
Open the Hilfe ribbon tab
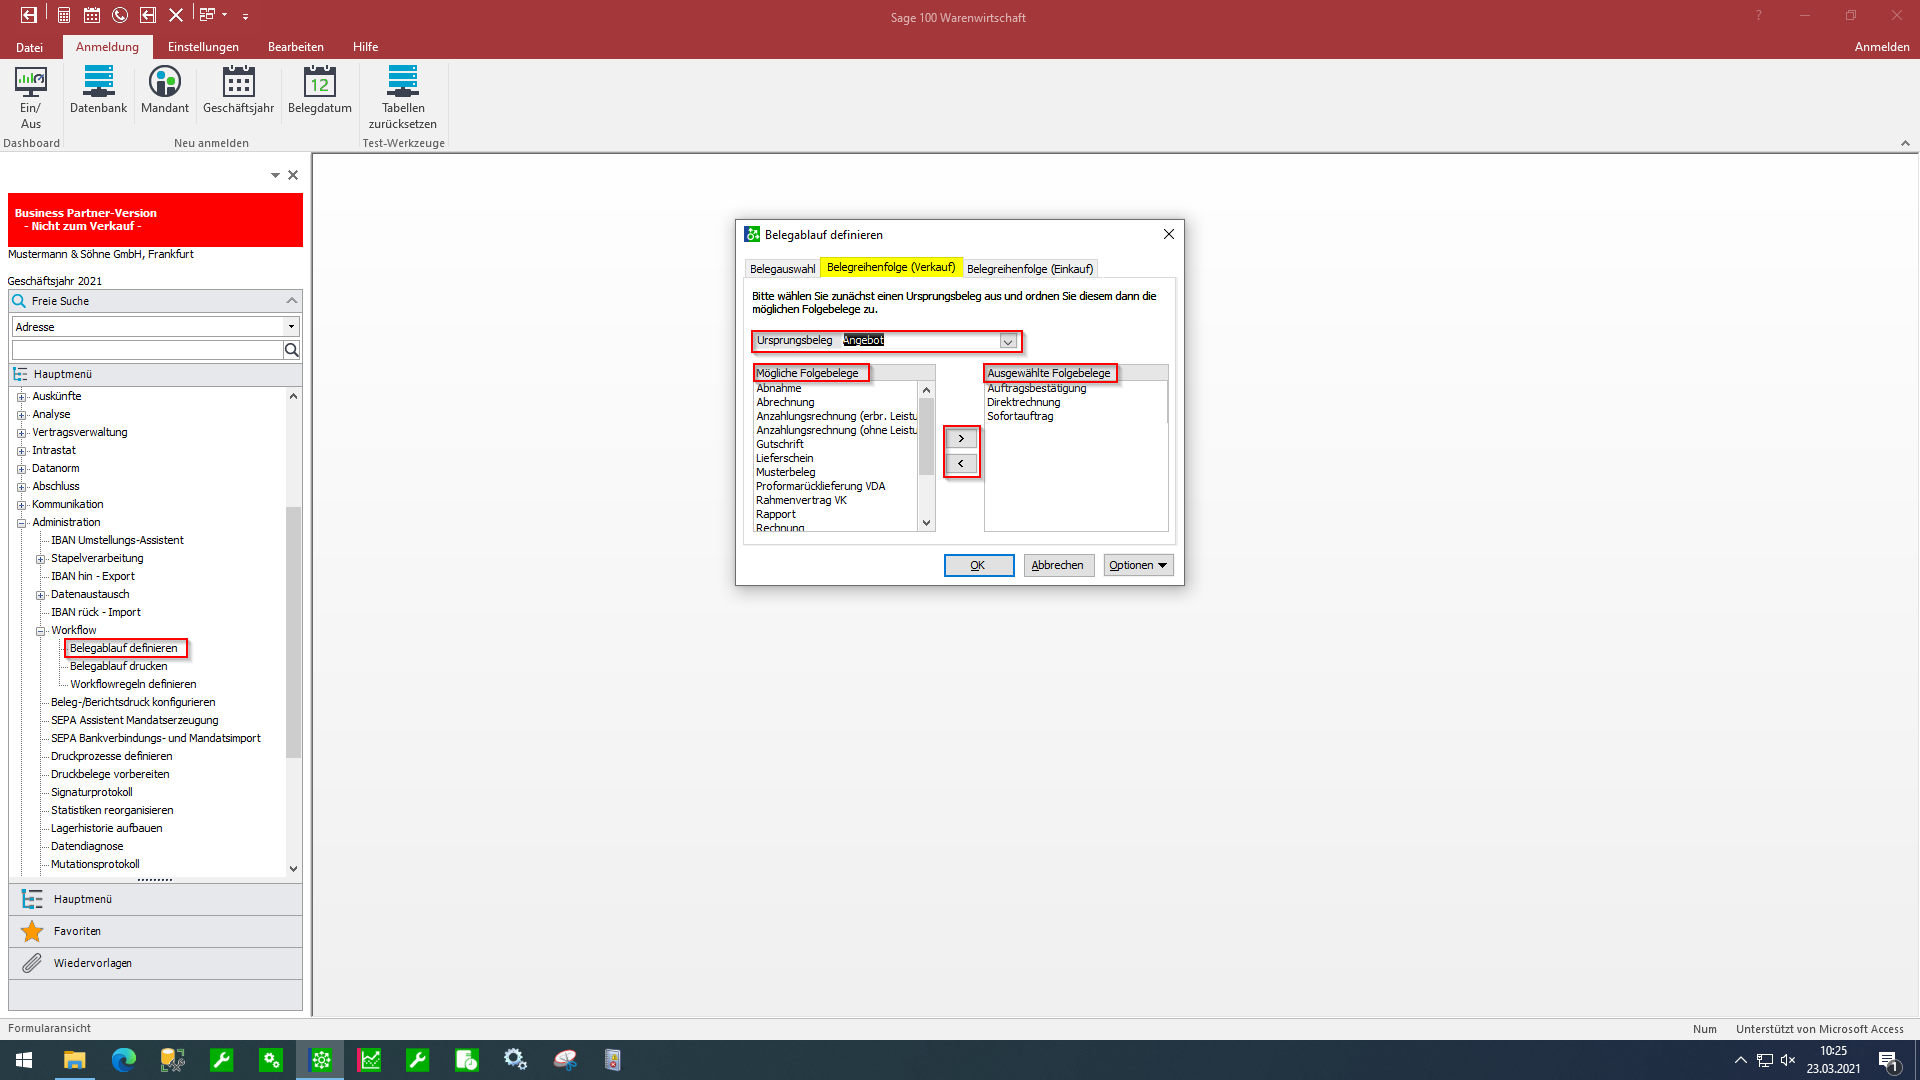pos(365,47)
